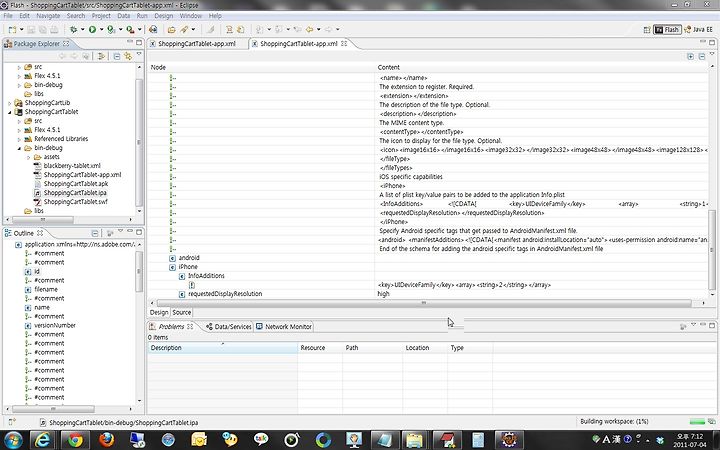The height and width of the screenshot is (450, 720).
Task: Open the dropdown arrow beside the Debug icon
Action: 82,29
